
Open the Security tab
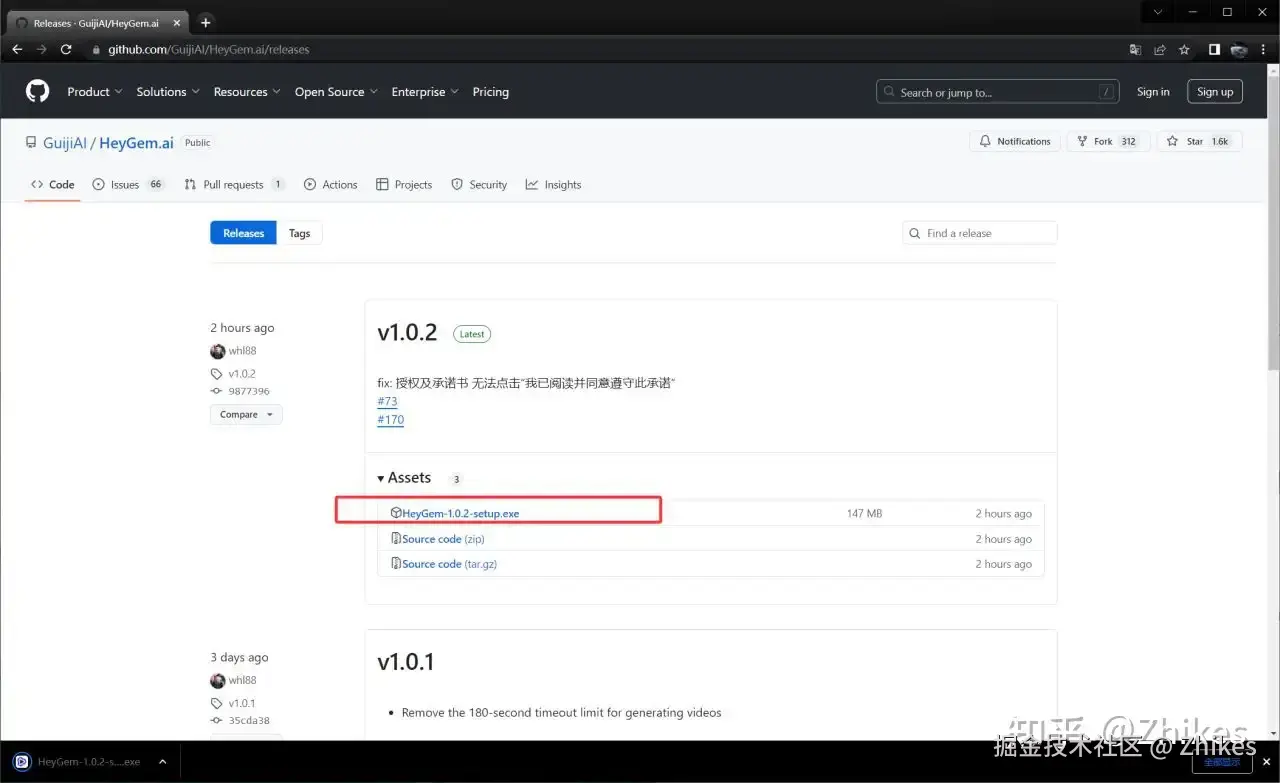point(479,184)
